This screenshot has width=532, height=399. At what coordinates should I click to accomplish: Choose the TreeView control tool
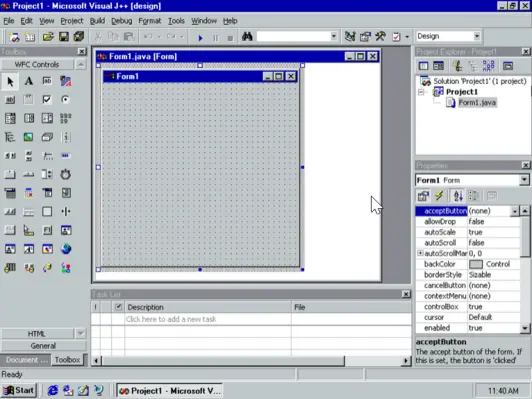(10, 137)
